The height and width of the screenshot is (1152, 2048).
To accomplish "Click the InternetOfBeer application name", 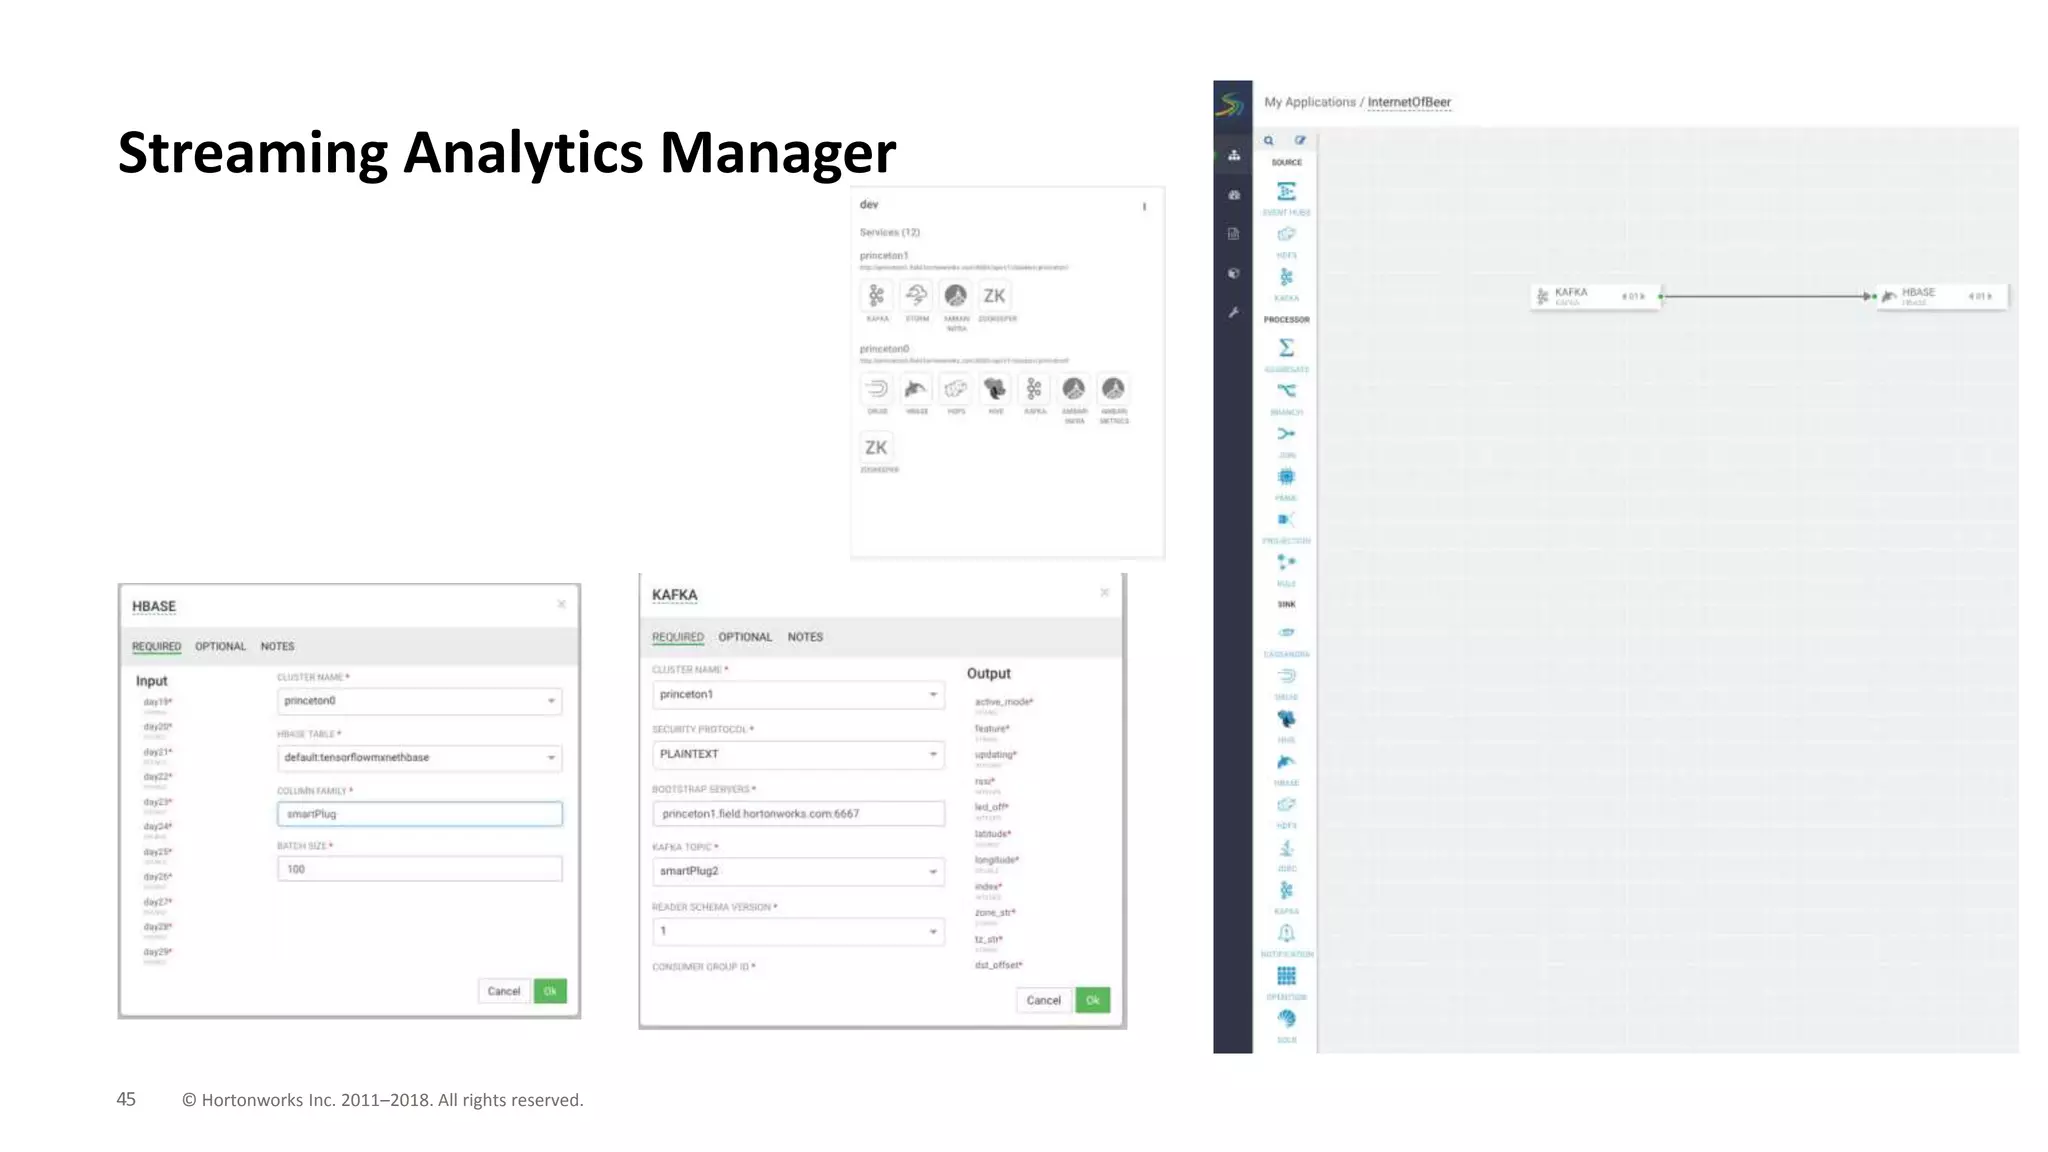I will click(x=1409, y=102).
